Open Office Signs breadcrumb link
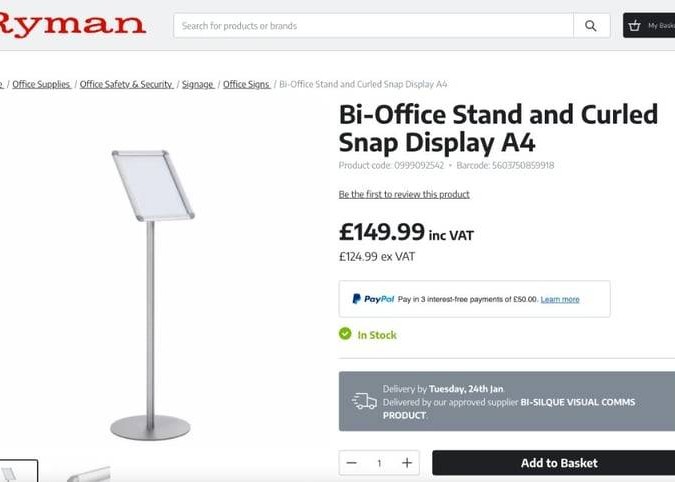The width and height of the screenshot is (675, 482). point(246,84)
